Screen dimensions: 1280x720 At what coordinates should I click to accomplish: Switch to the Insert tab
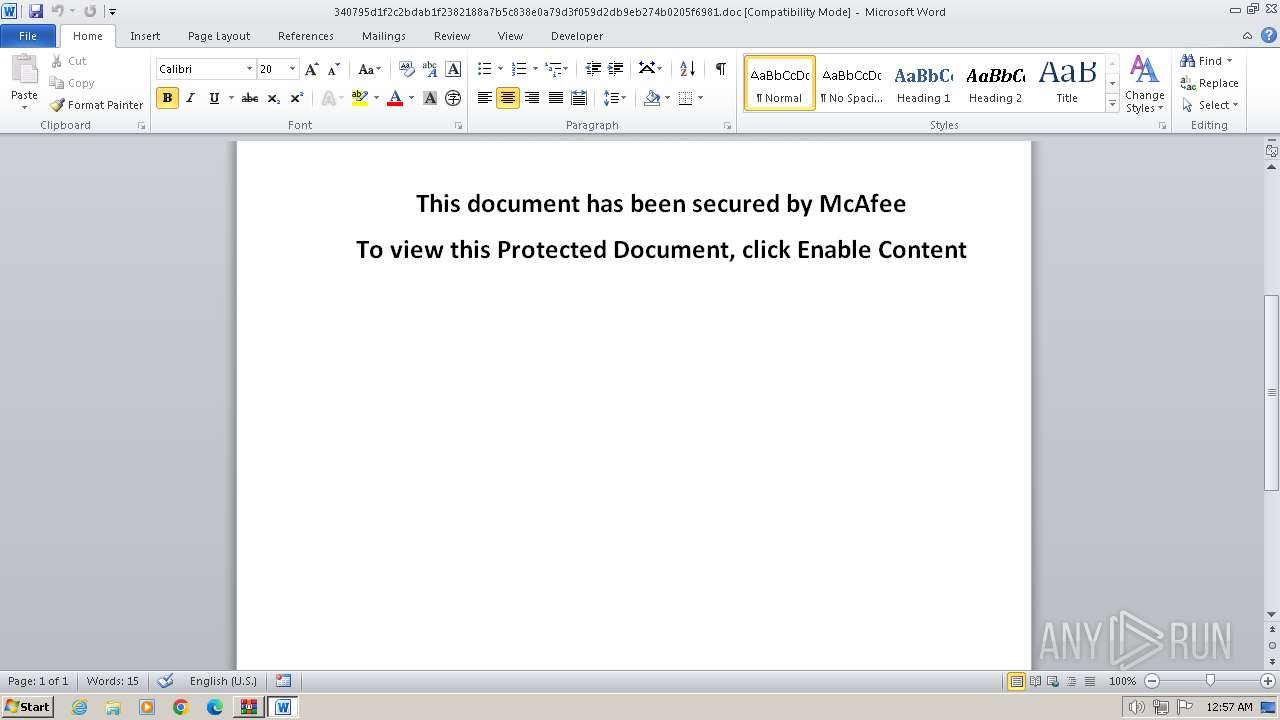[x=145, y=35]
